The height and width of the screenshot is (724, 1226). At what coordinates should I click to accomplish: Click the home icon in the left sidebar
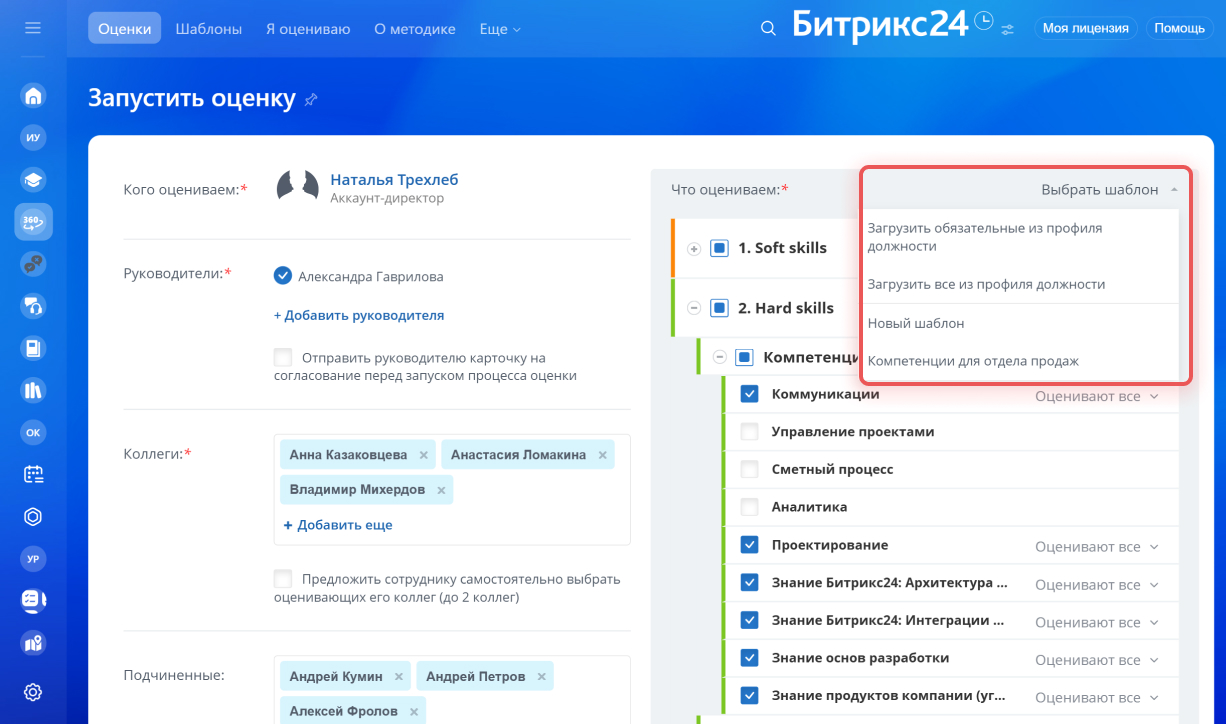coord(33,96)
